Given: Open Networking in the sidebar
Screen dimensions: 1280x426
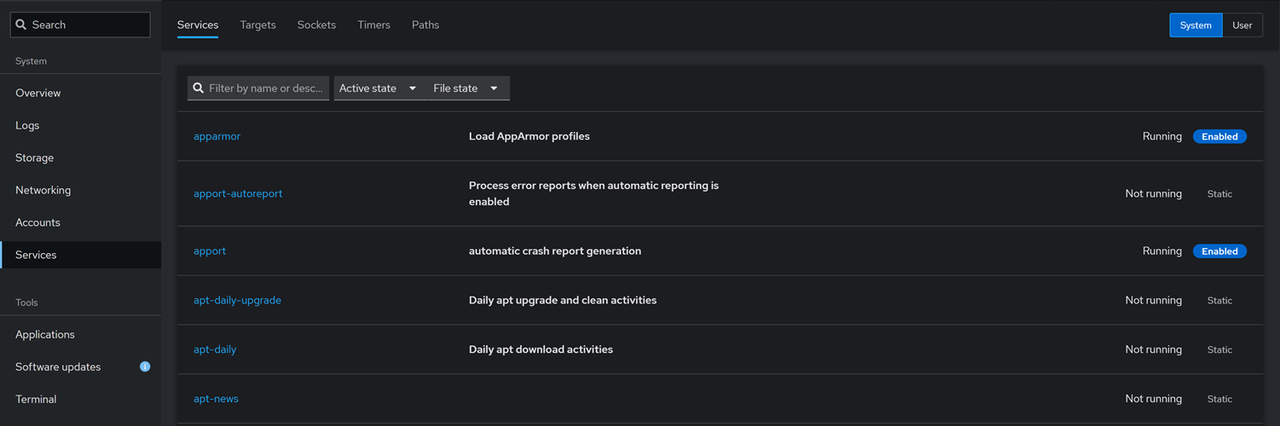Looking at the screenshot, I should click(80, 190).
